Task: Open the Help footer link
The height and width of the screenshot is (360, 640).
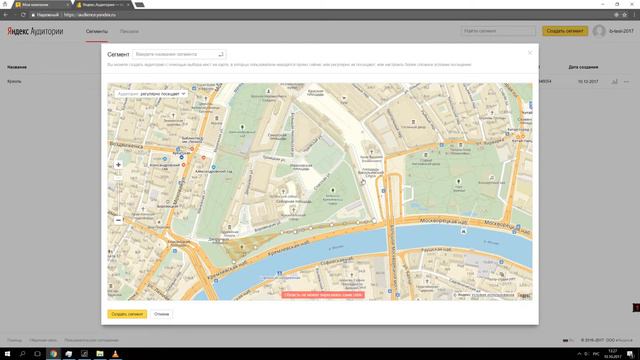Action: tap(14, 340)
